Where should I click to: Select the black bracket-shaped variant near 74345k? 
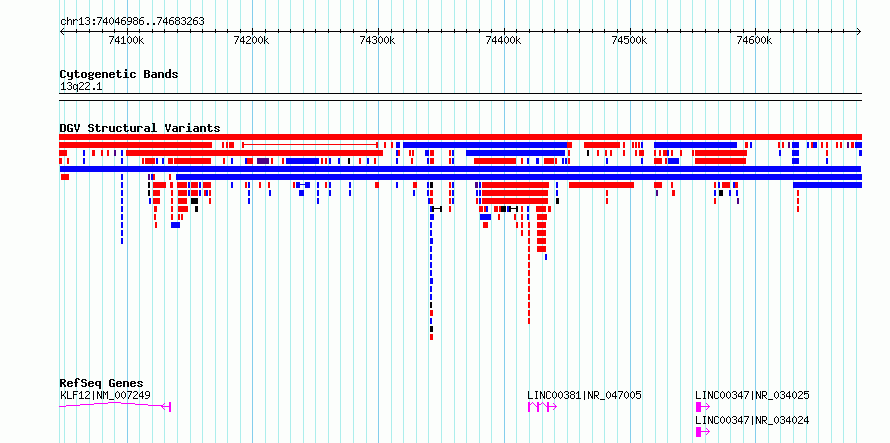click(436, 209)
